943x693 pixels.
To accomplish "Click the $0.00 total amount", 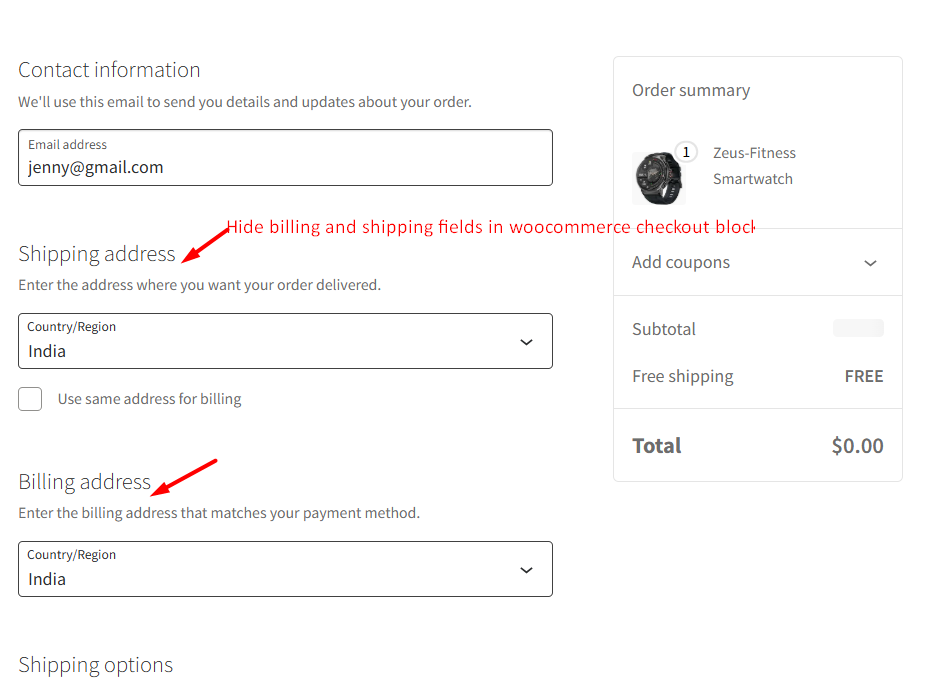I will [857, 446].
